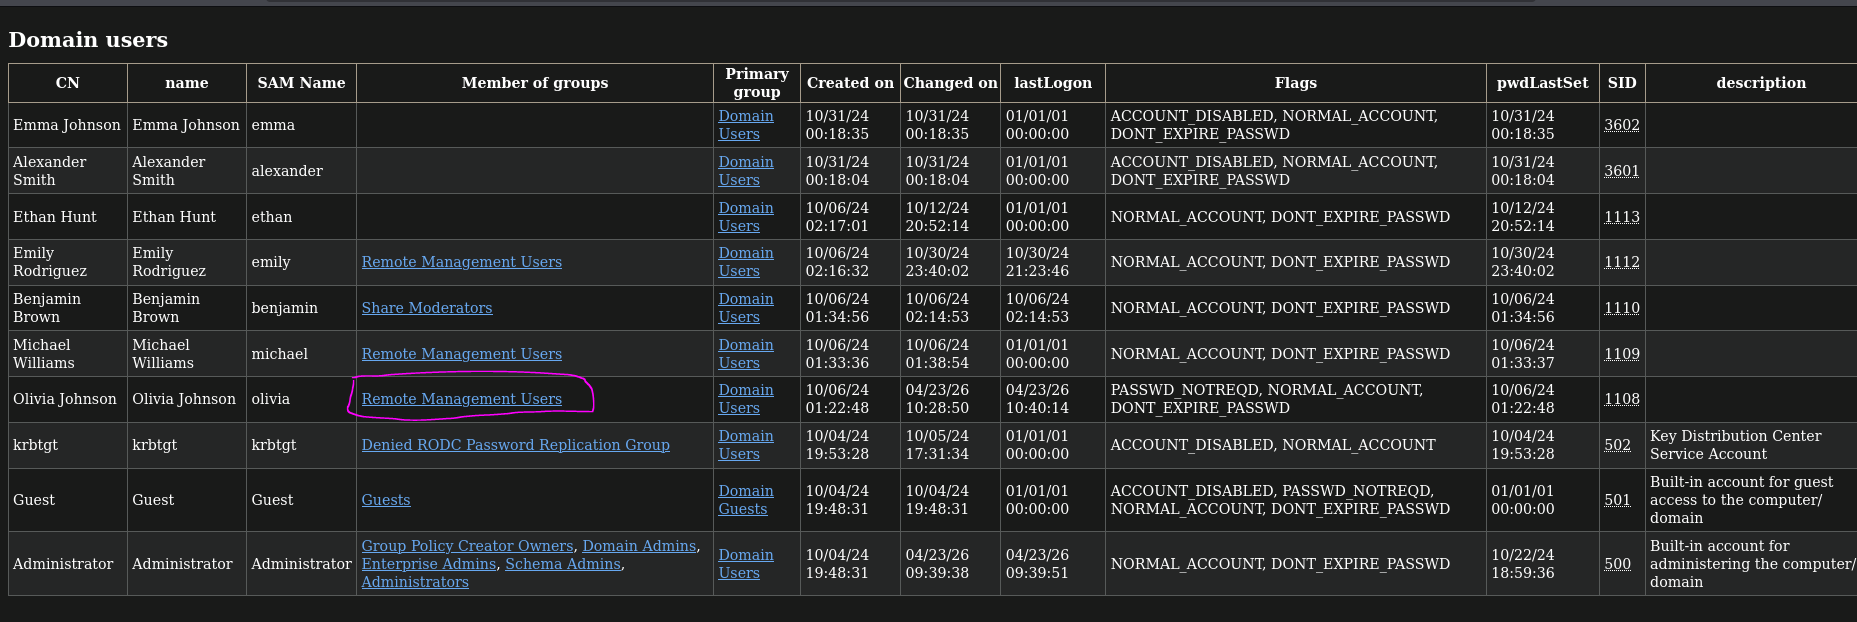Open krbtgt's Domain Users primary group link
1857x622 pixels.
point(745,445)
